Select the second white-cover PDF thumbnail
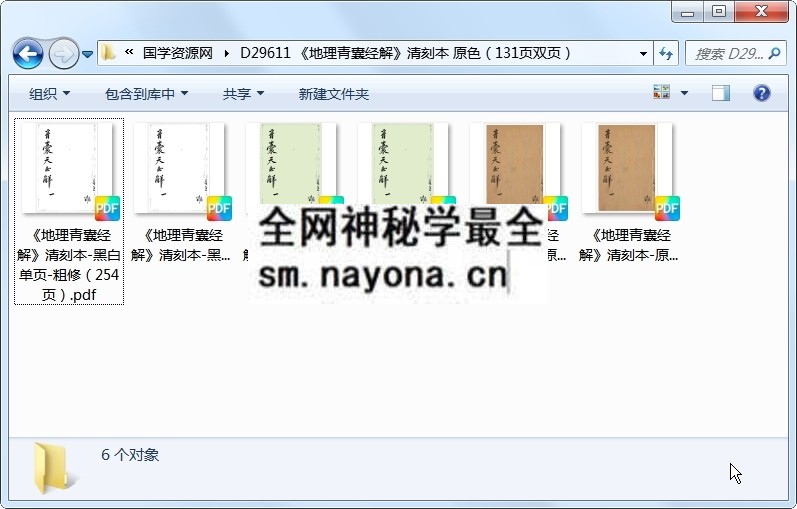 (x=179, y=168)
